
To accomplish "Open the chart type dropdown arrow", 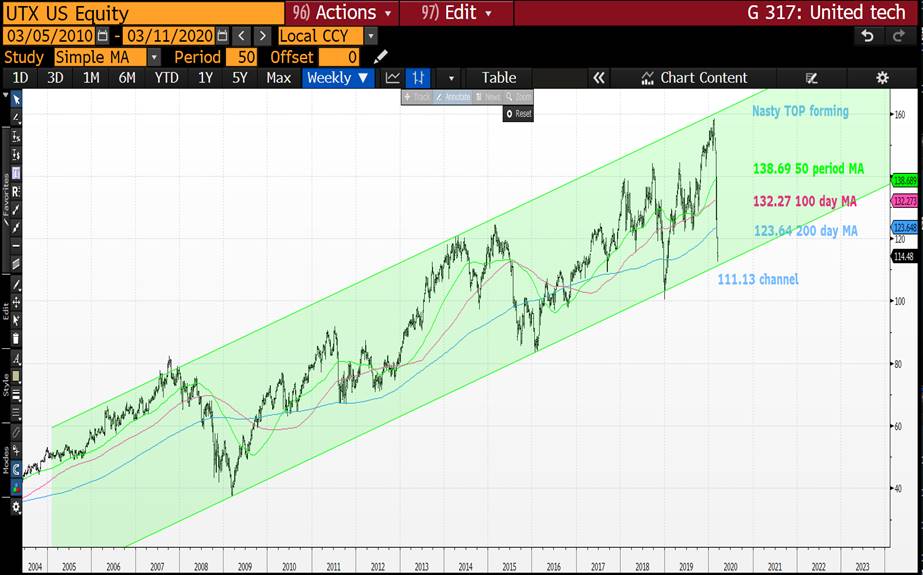I will 451,78.
